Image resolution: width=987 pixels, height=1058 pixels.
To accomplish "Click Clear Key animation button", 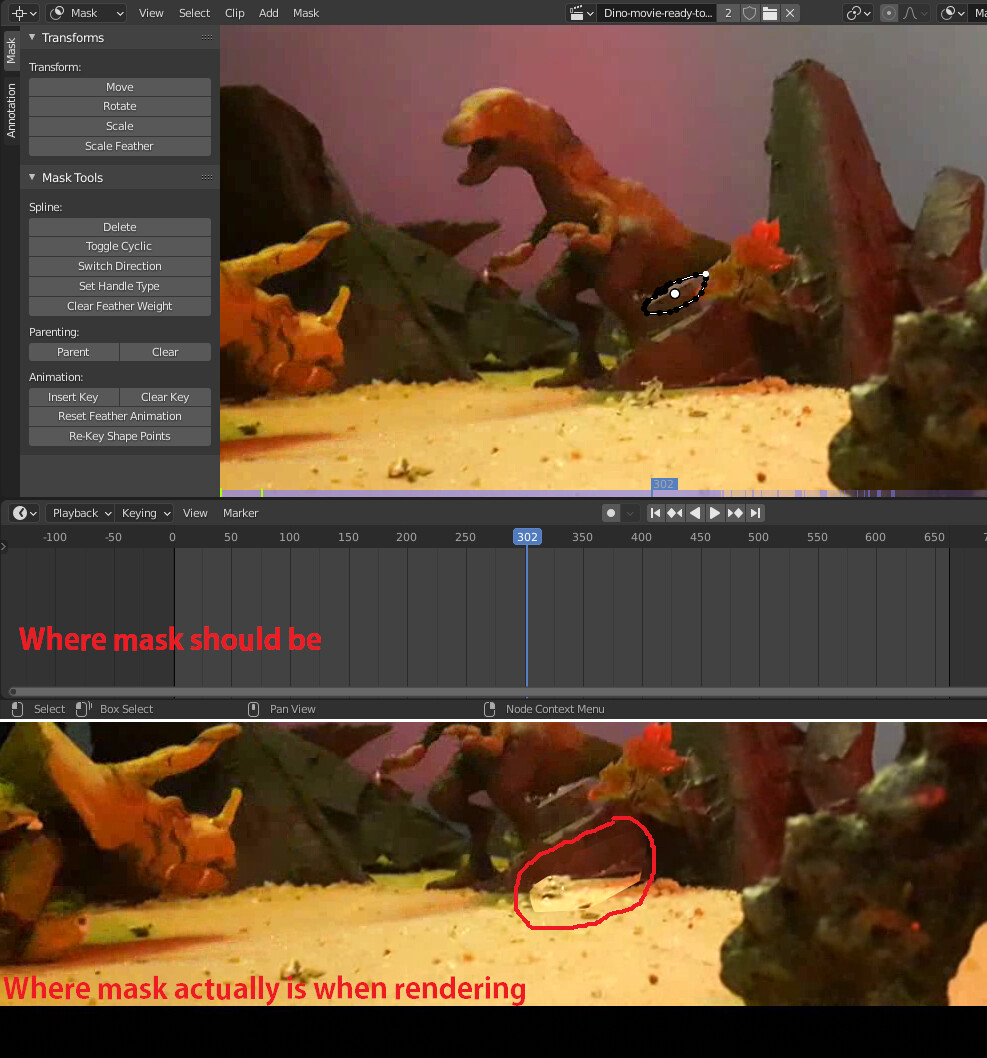I will [x=165, y=397].
